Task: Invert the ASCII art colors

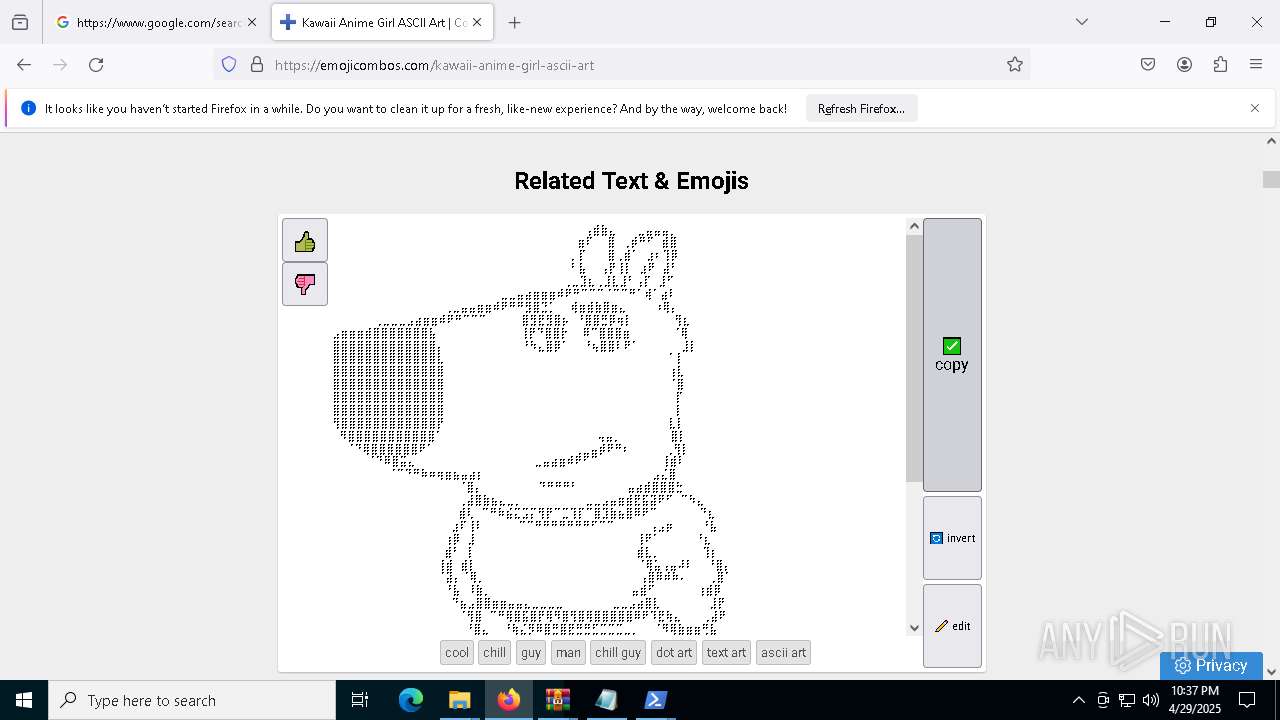Action: click(x=952, y=538)
